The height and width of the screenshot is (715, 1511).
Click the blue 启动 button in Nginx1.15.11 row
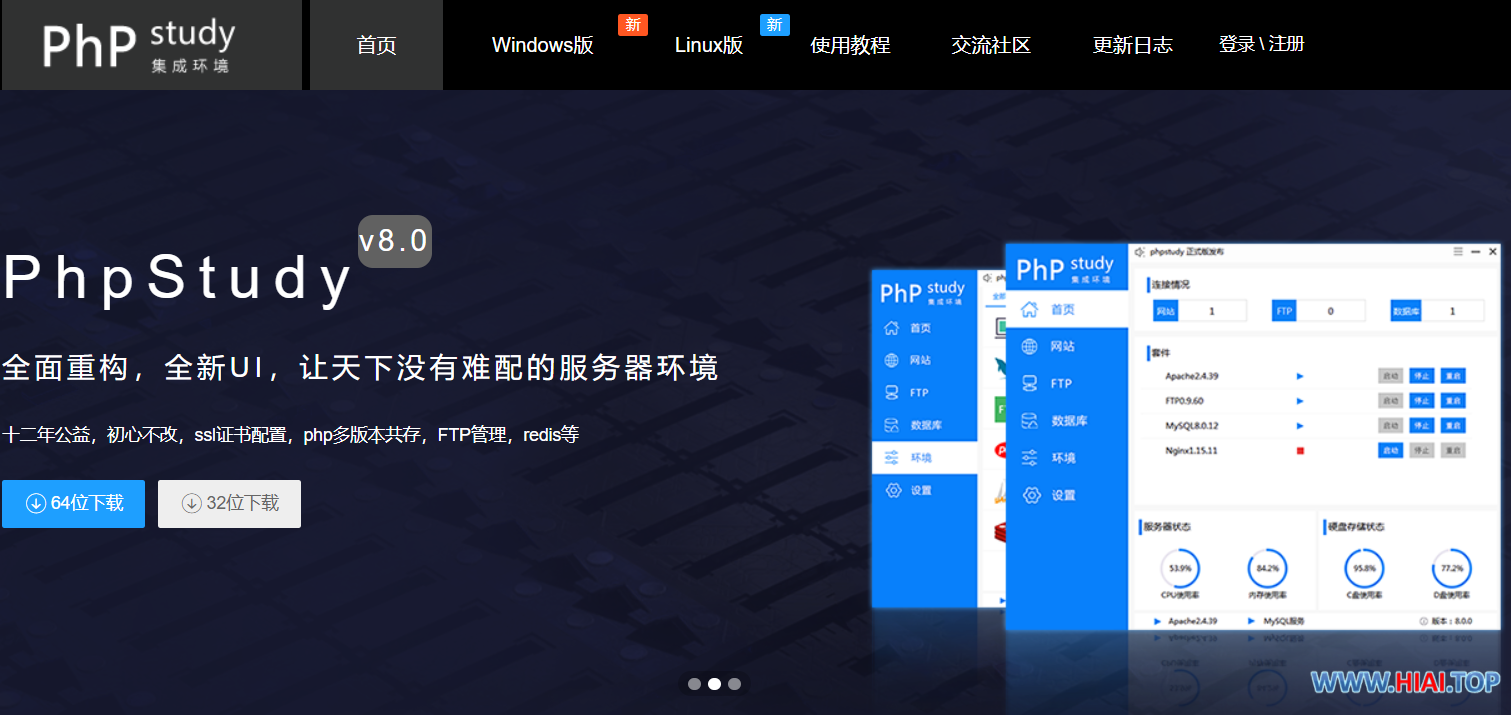point(1390,451)
